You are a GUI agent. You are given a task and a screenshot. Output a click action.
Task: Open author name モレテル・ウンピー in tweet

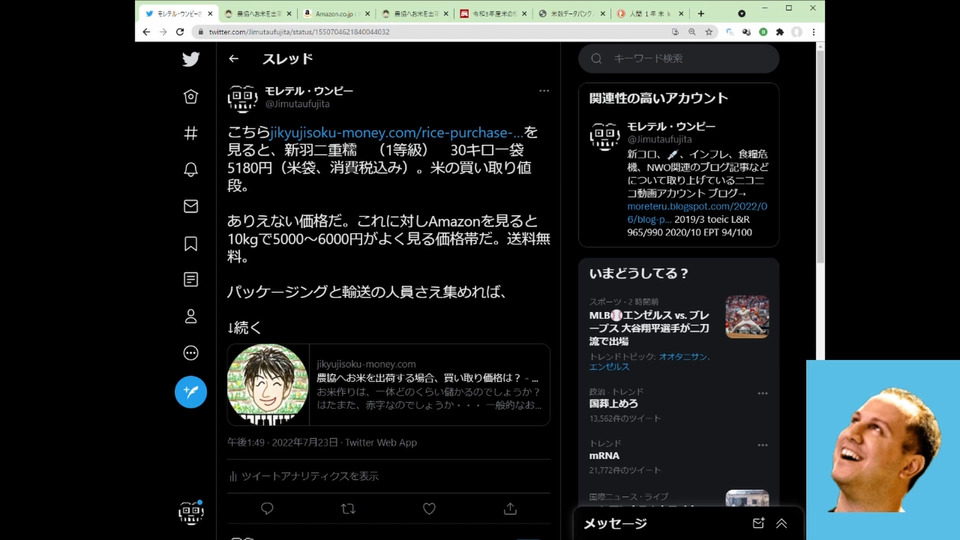(309, 91)
